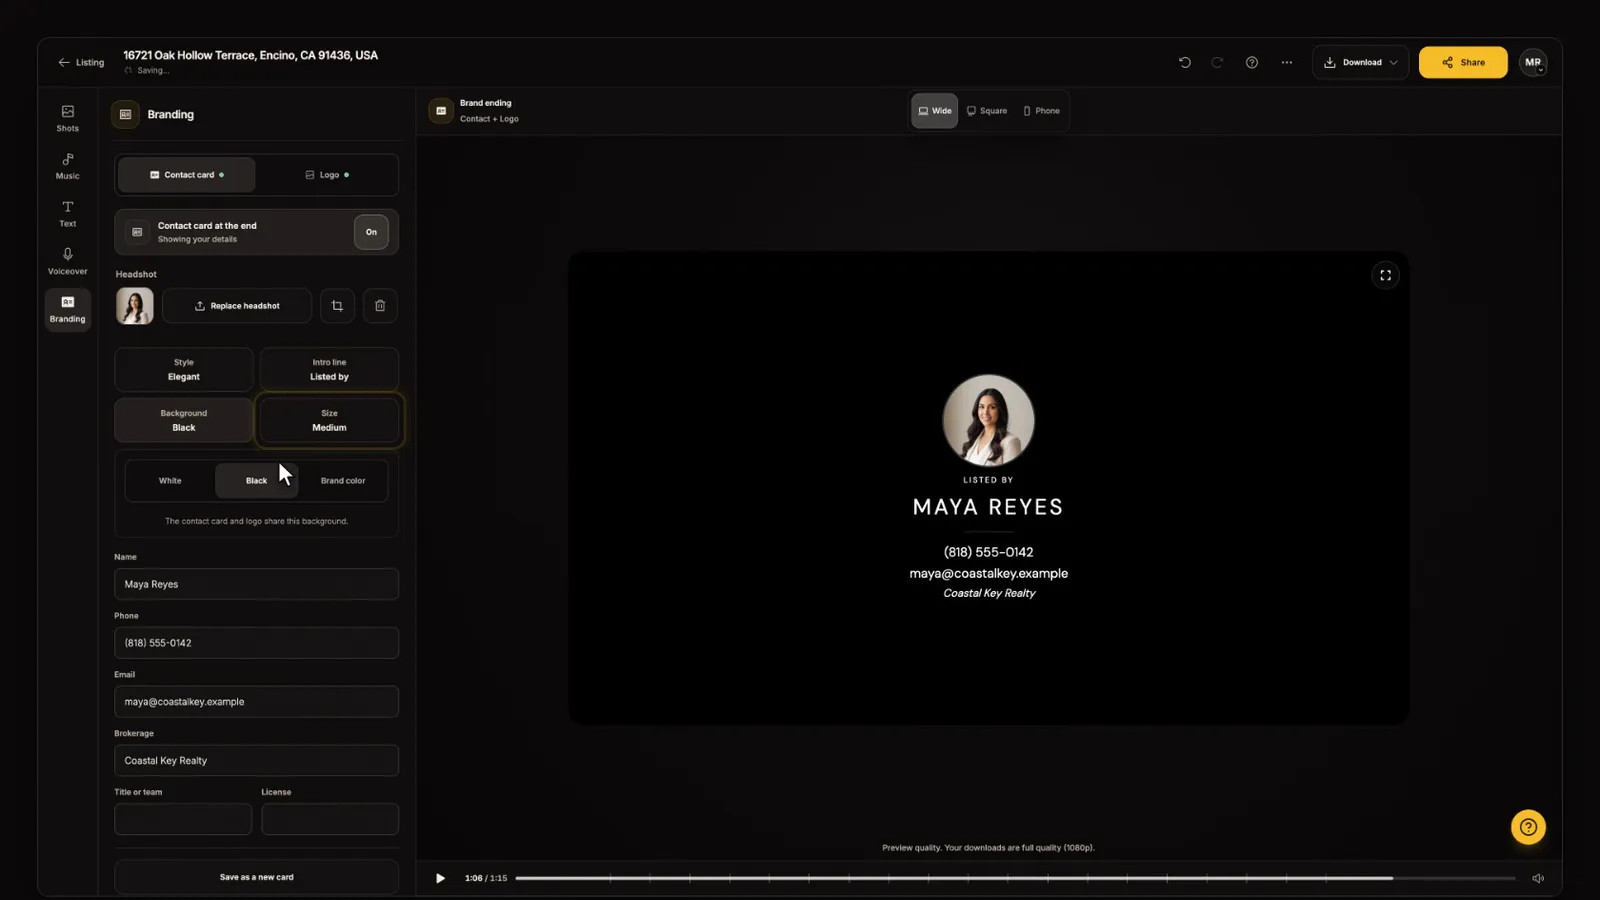Click the empty License field
Viewport: 1600px width, 900px height.
[330, 819]
